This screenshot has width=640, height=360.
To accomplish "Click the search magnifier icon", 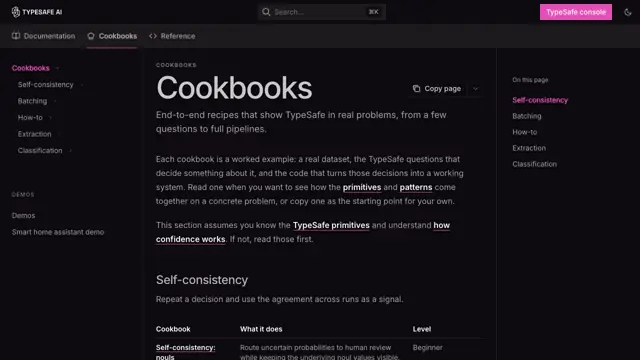I will 266,12.
